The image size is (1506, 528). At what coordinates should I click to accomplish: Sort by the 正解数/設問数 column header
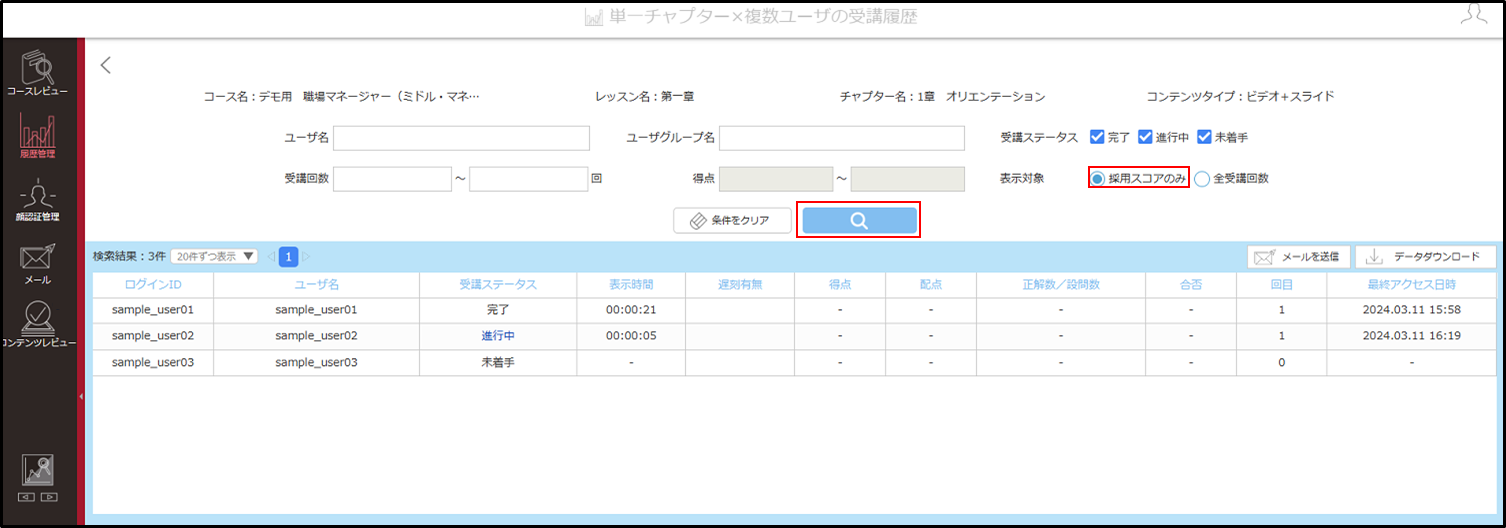tap(1061, 285)
